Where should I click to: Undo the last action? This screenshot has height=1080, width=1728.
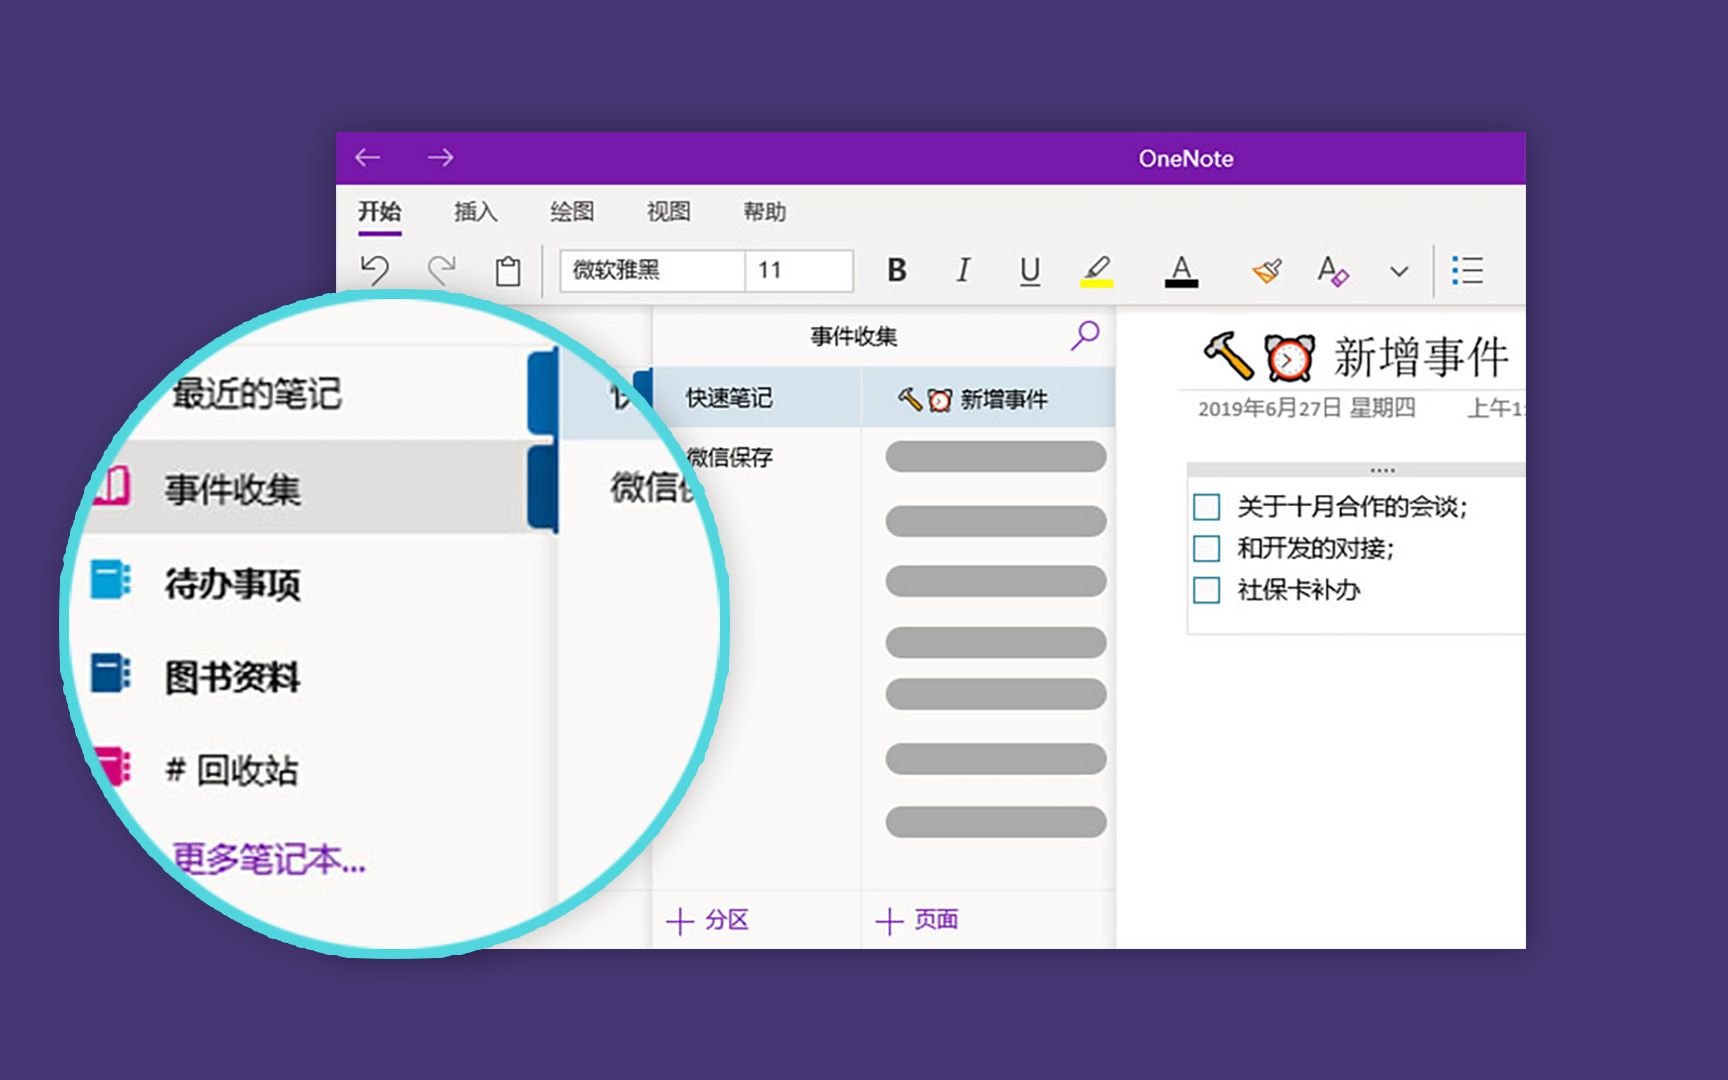pos(375,270)
